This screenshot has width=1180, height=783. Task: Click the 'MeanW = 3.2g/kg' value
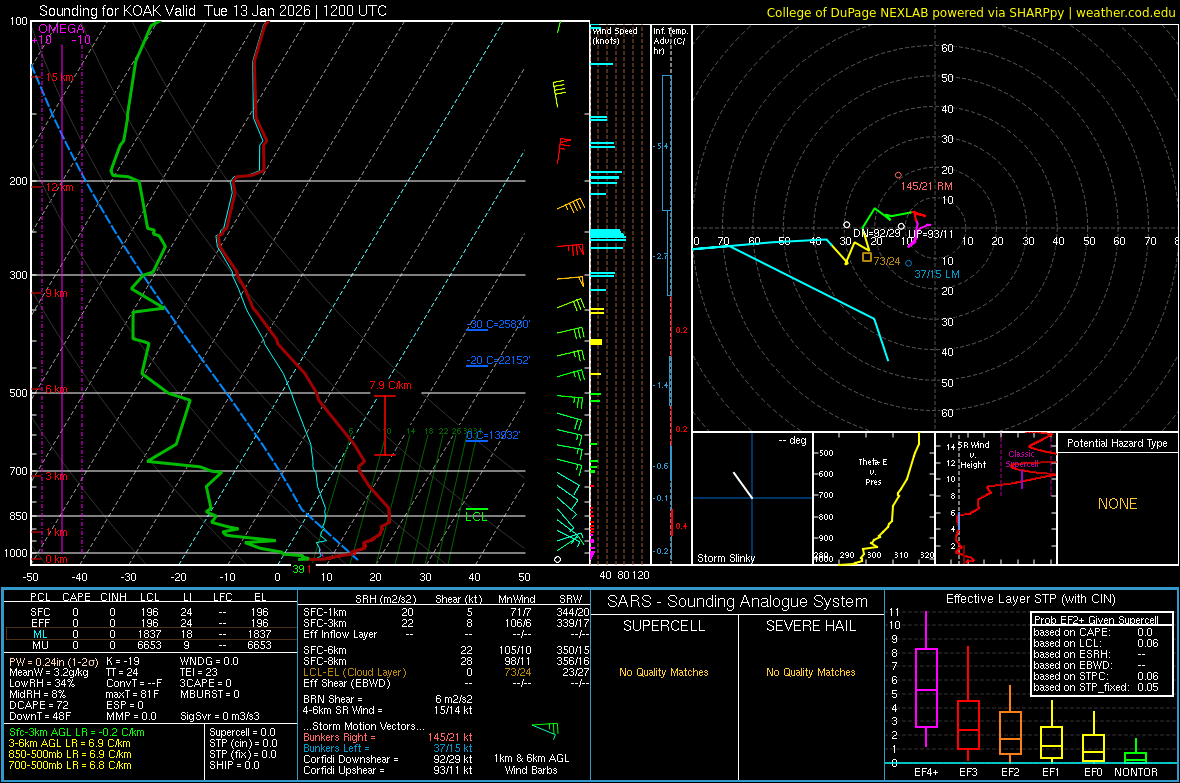(x=48, y=672)
